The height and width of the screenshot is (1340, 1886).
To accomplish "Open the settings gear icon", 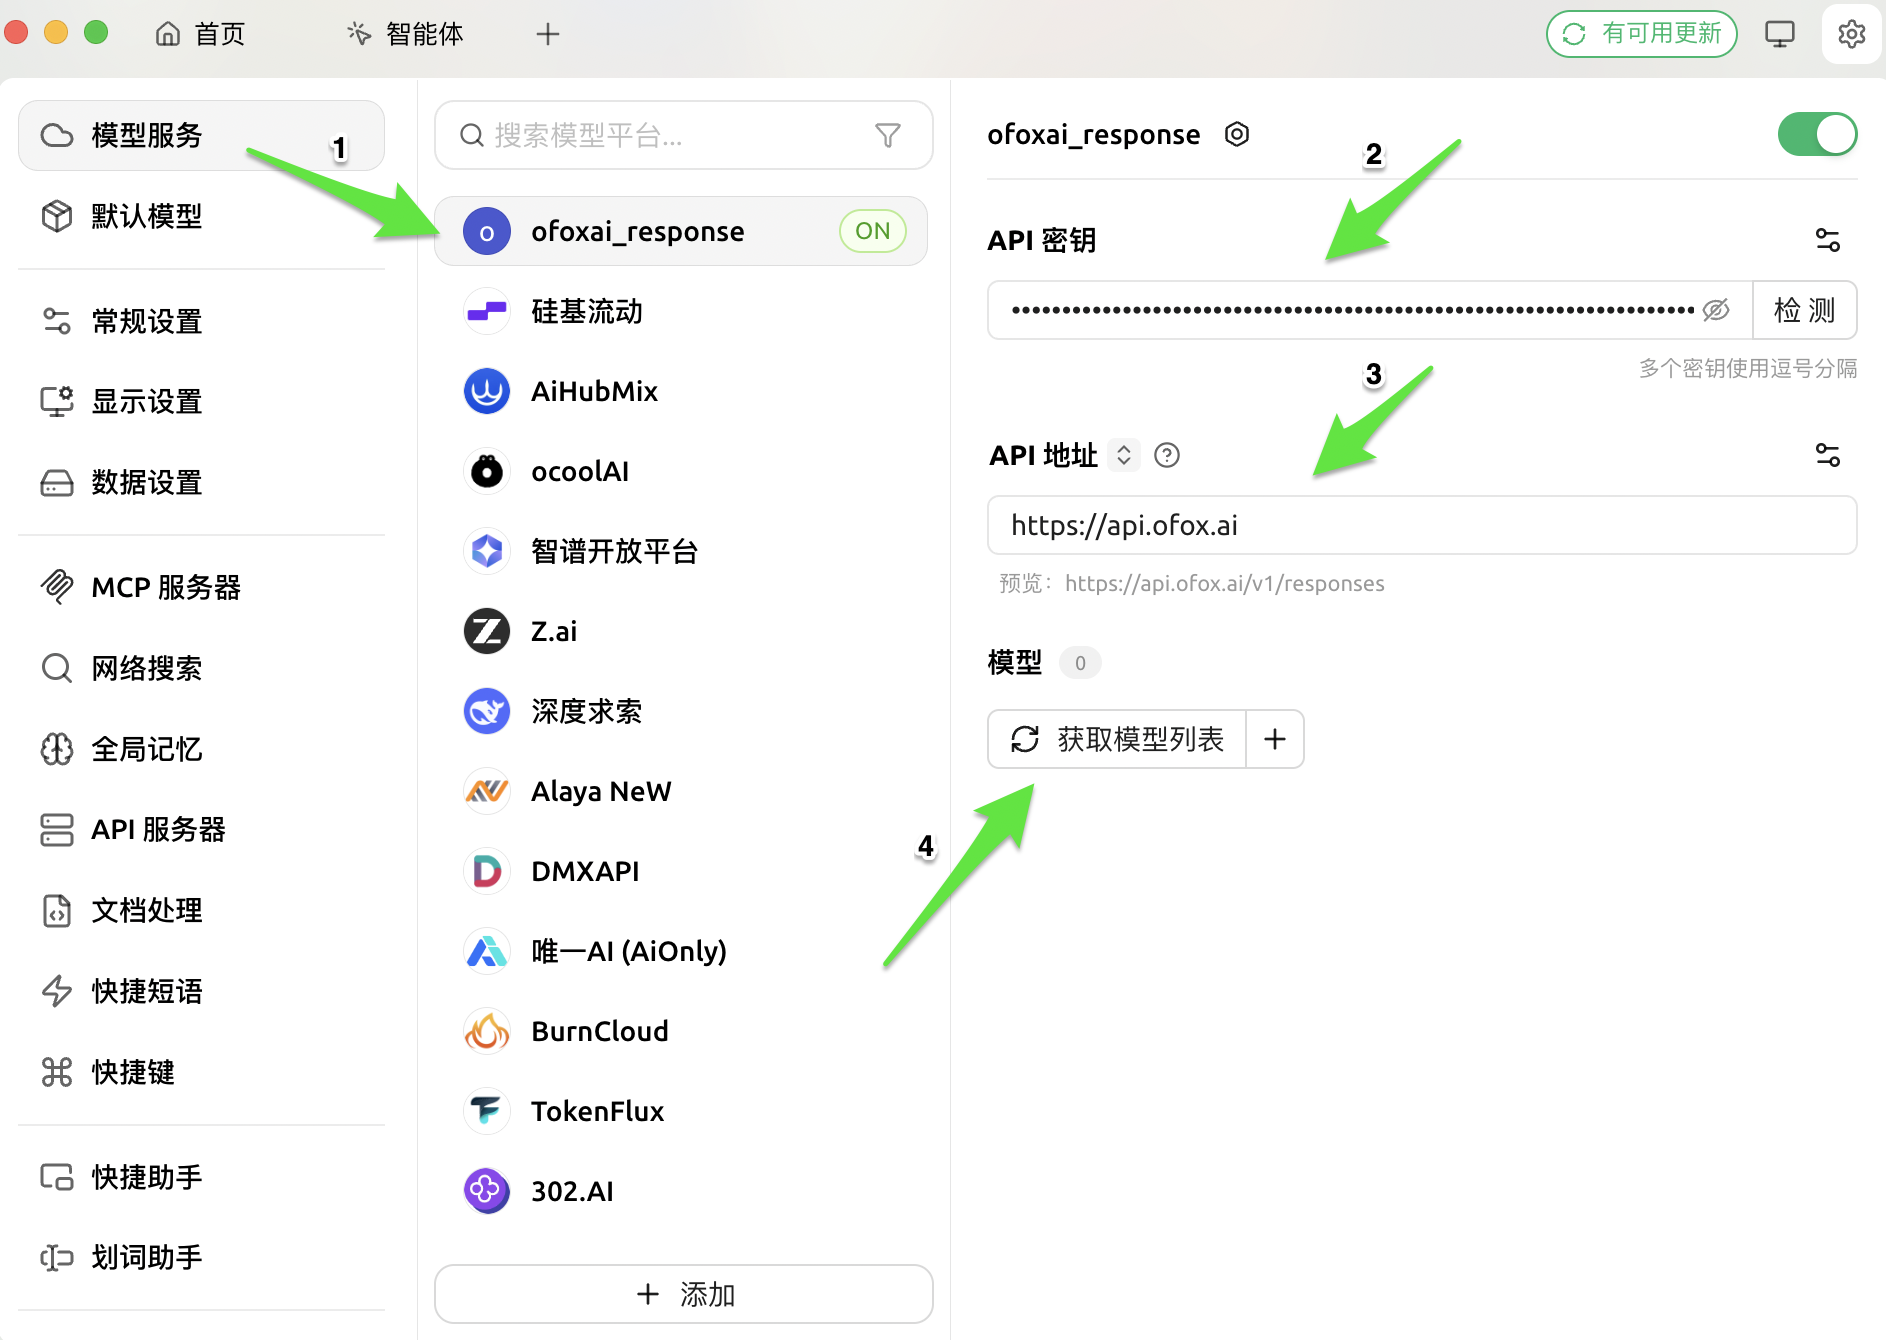I will click(x=1851, y=34).
